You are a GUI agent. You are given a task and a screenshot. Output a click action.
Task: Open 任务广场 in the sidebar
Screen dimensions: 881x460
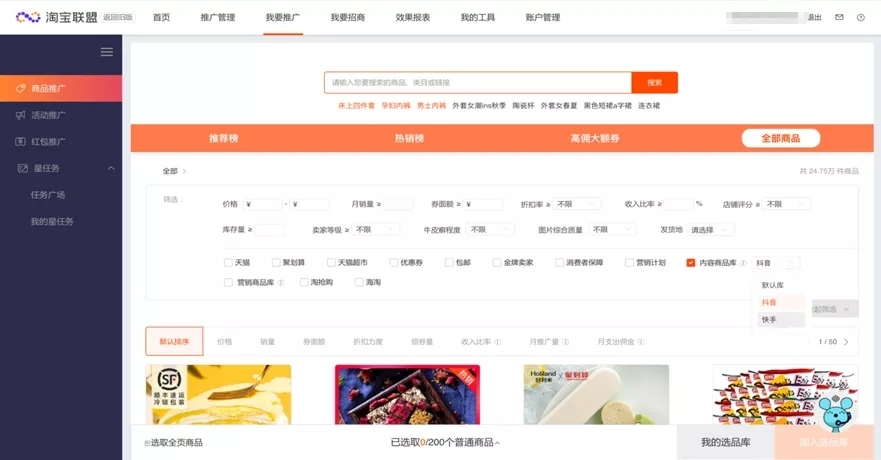[48, 195]
